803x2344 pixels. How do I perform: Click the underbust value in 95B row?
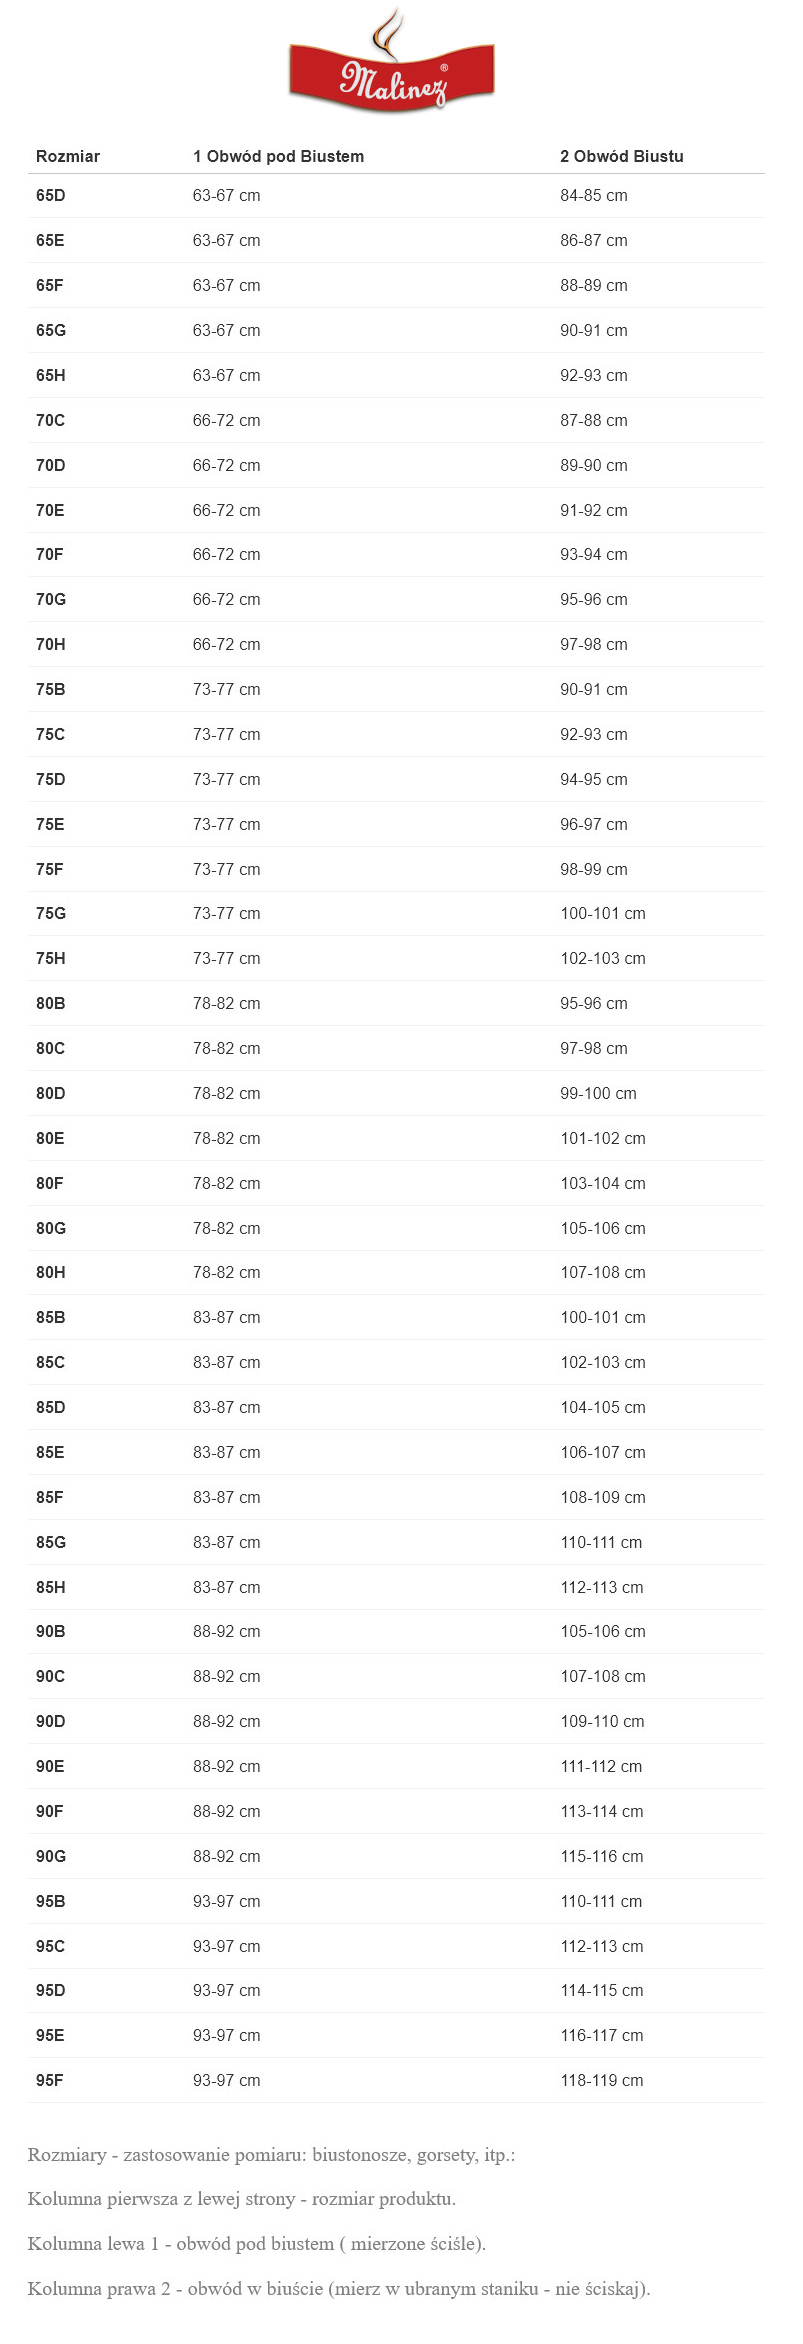(x=226, y=1901)
